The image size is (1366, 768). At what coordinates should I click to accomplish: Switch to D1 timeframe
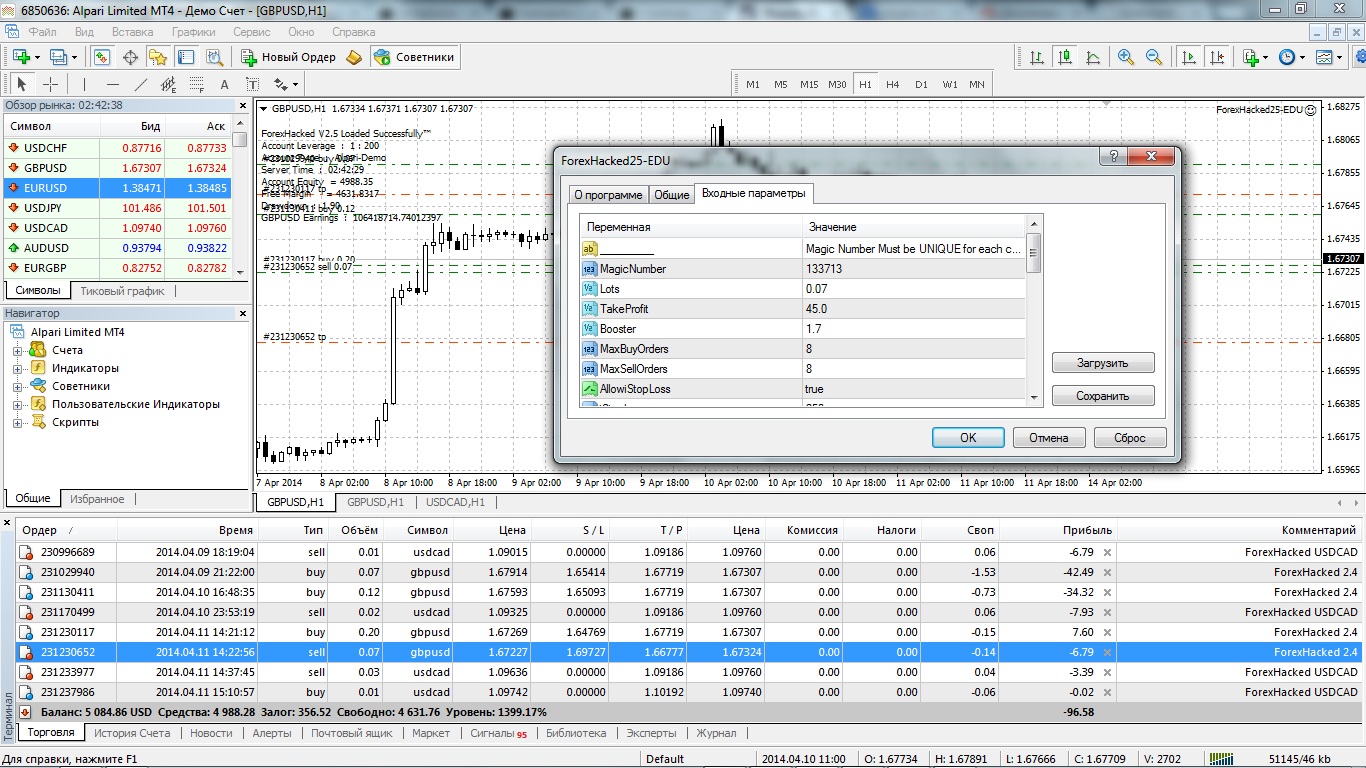921,84
